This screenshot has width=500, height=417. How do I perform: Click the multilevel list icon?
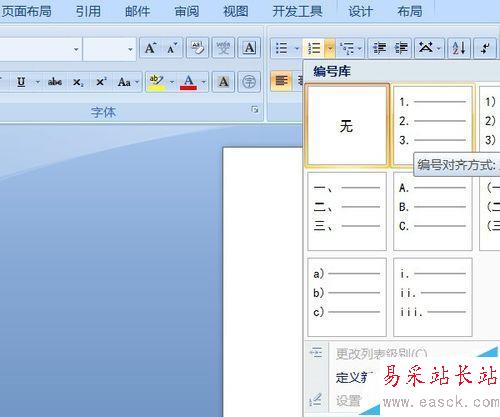[x=348, y=49]
